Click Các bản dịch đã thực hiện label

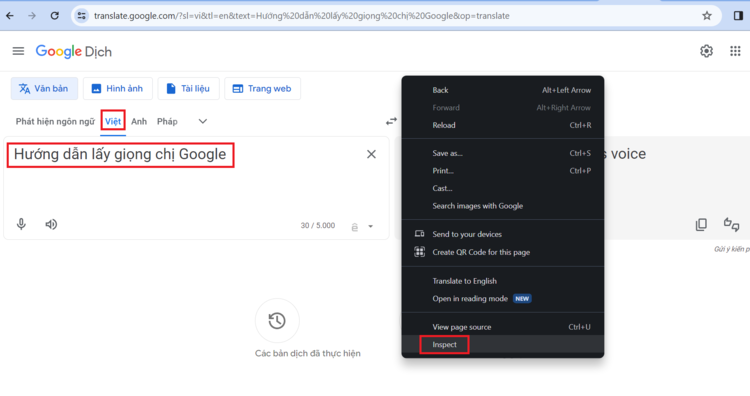(x=308, y=353)
